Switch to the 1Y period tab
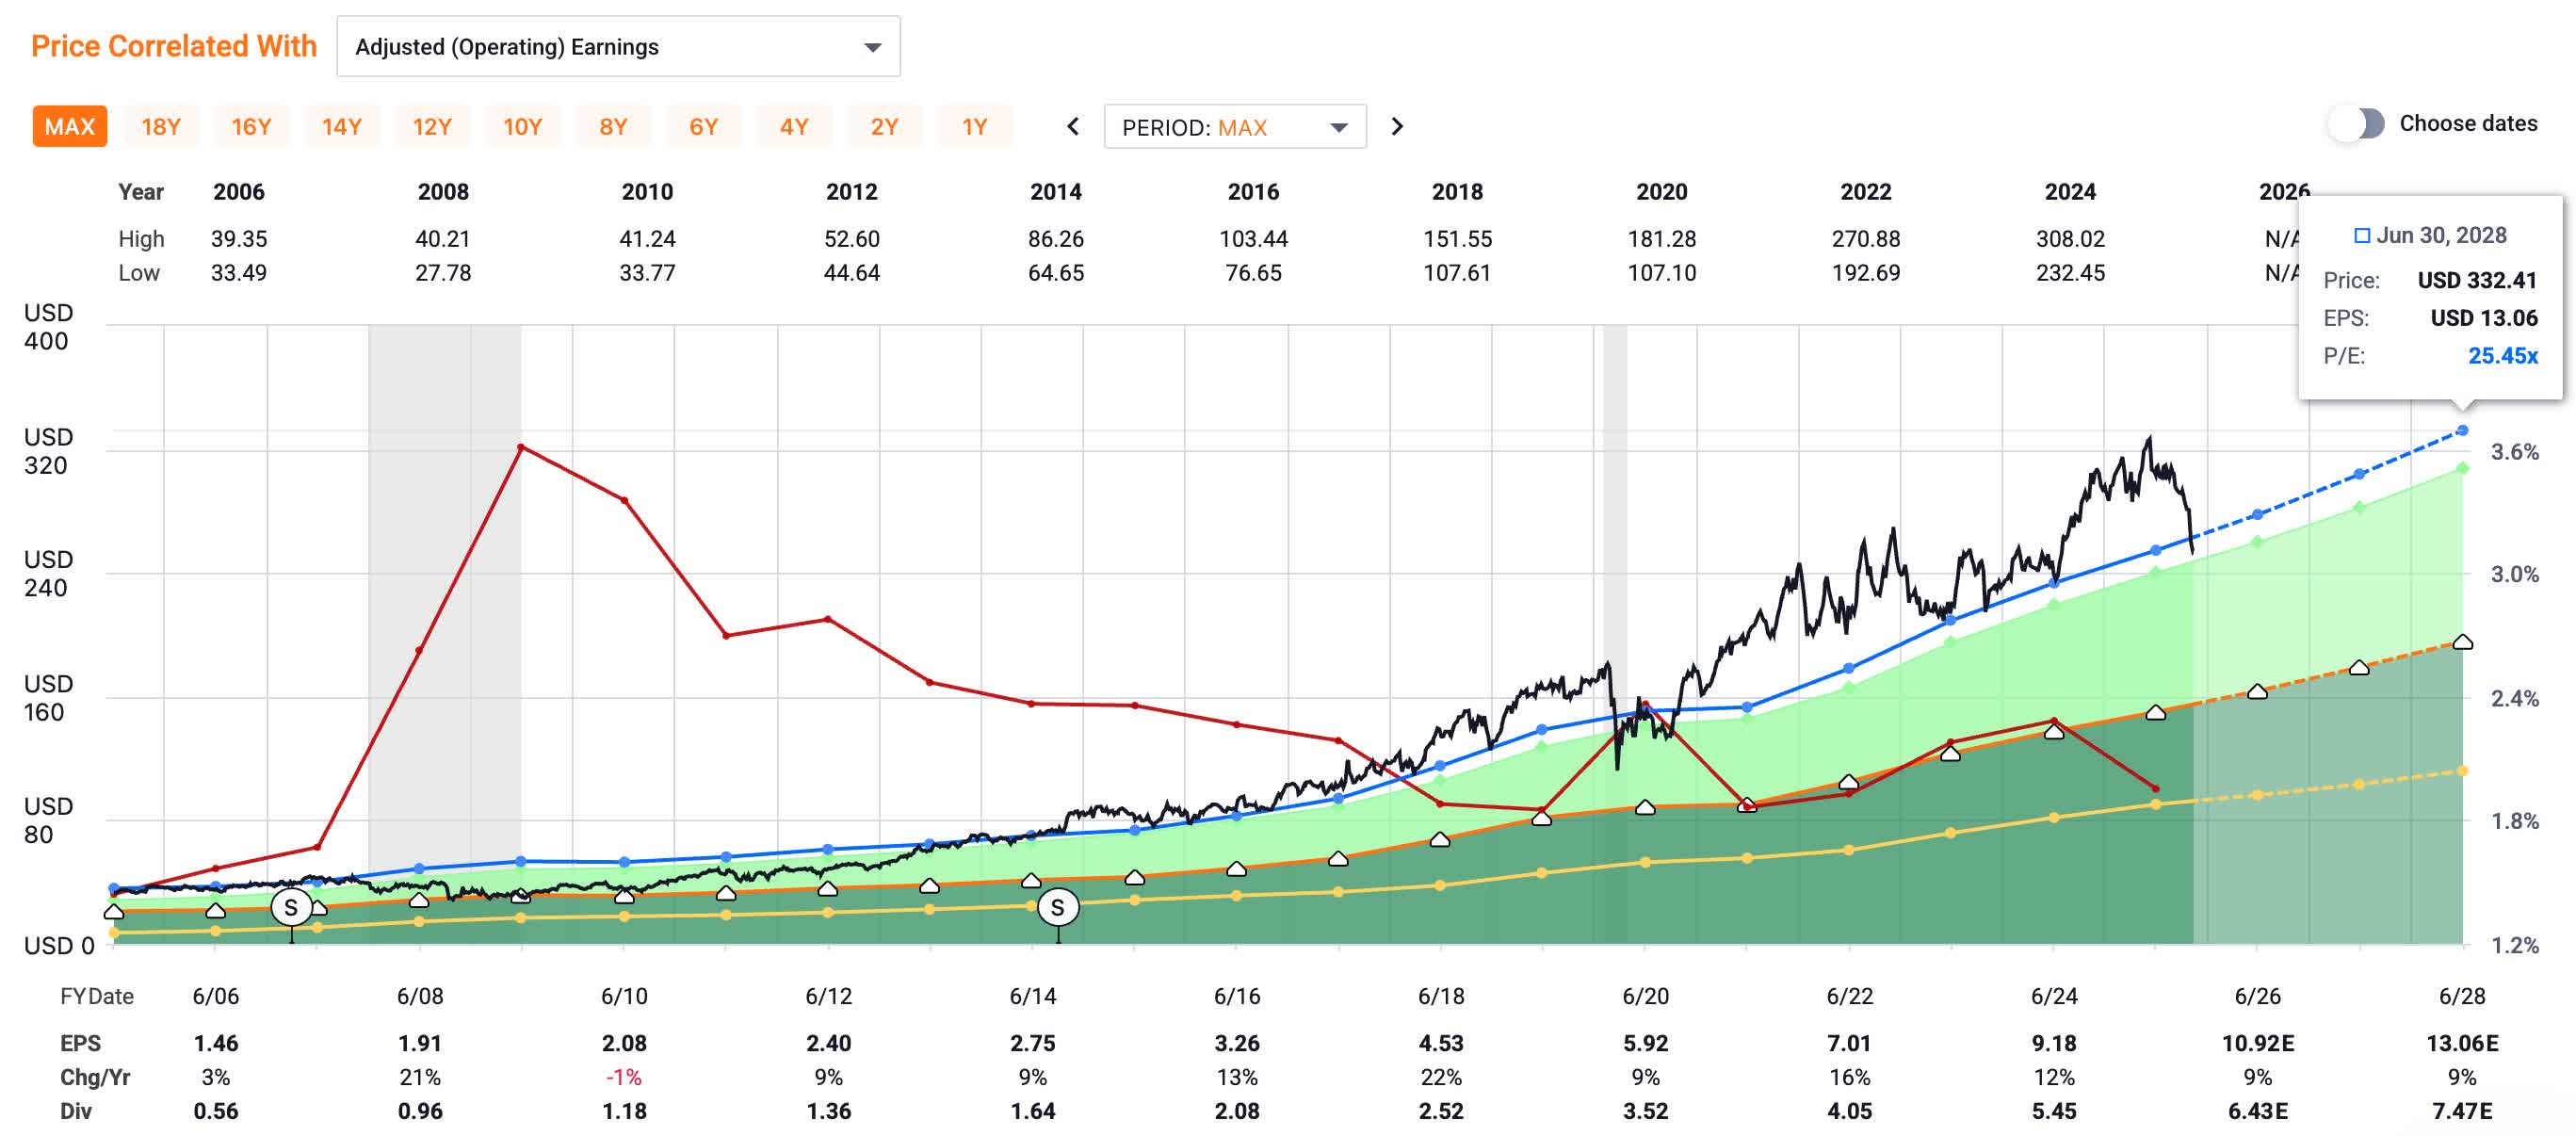The width and height of the screenshot is (2576, 1136). tap(975, 126)
